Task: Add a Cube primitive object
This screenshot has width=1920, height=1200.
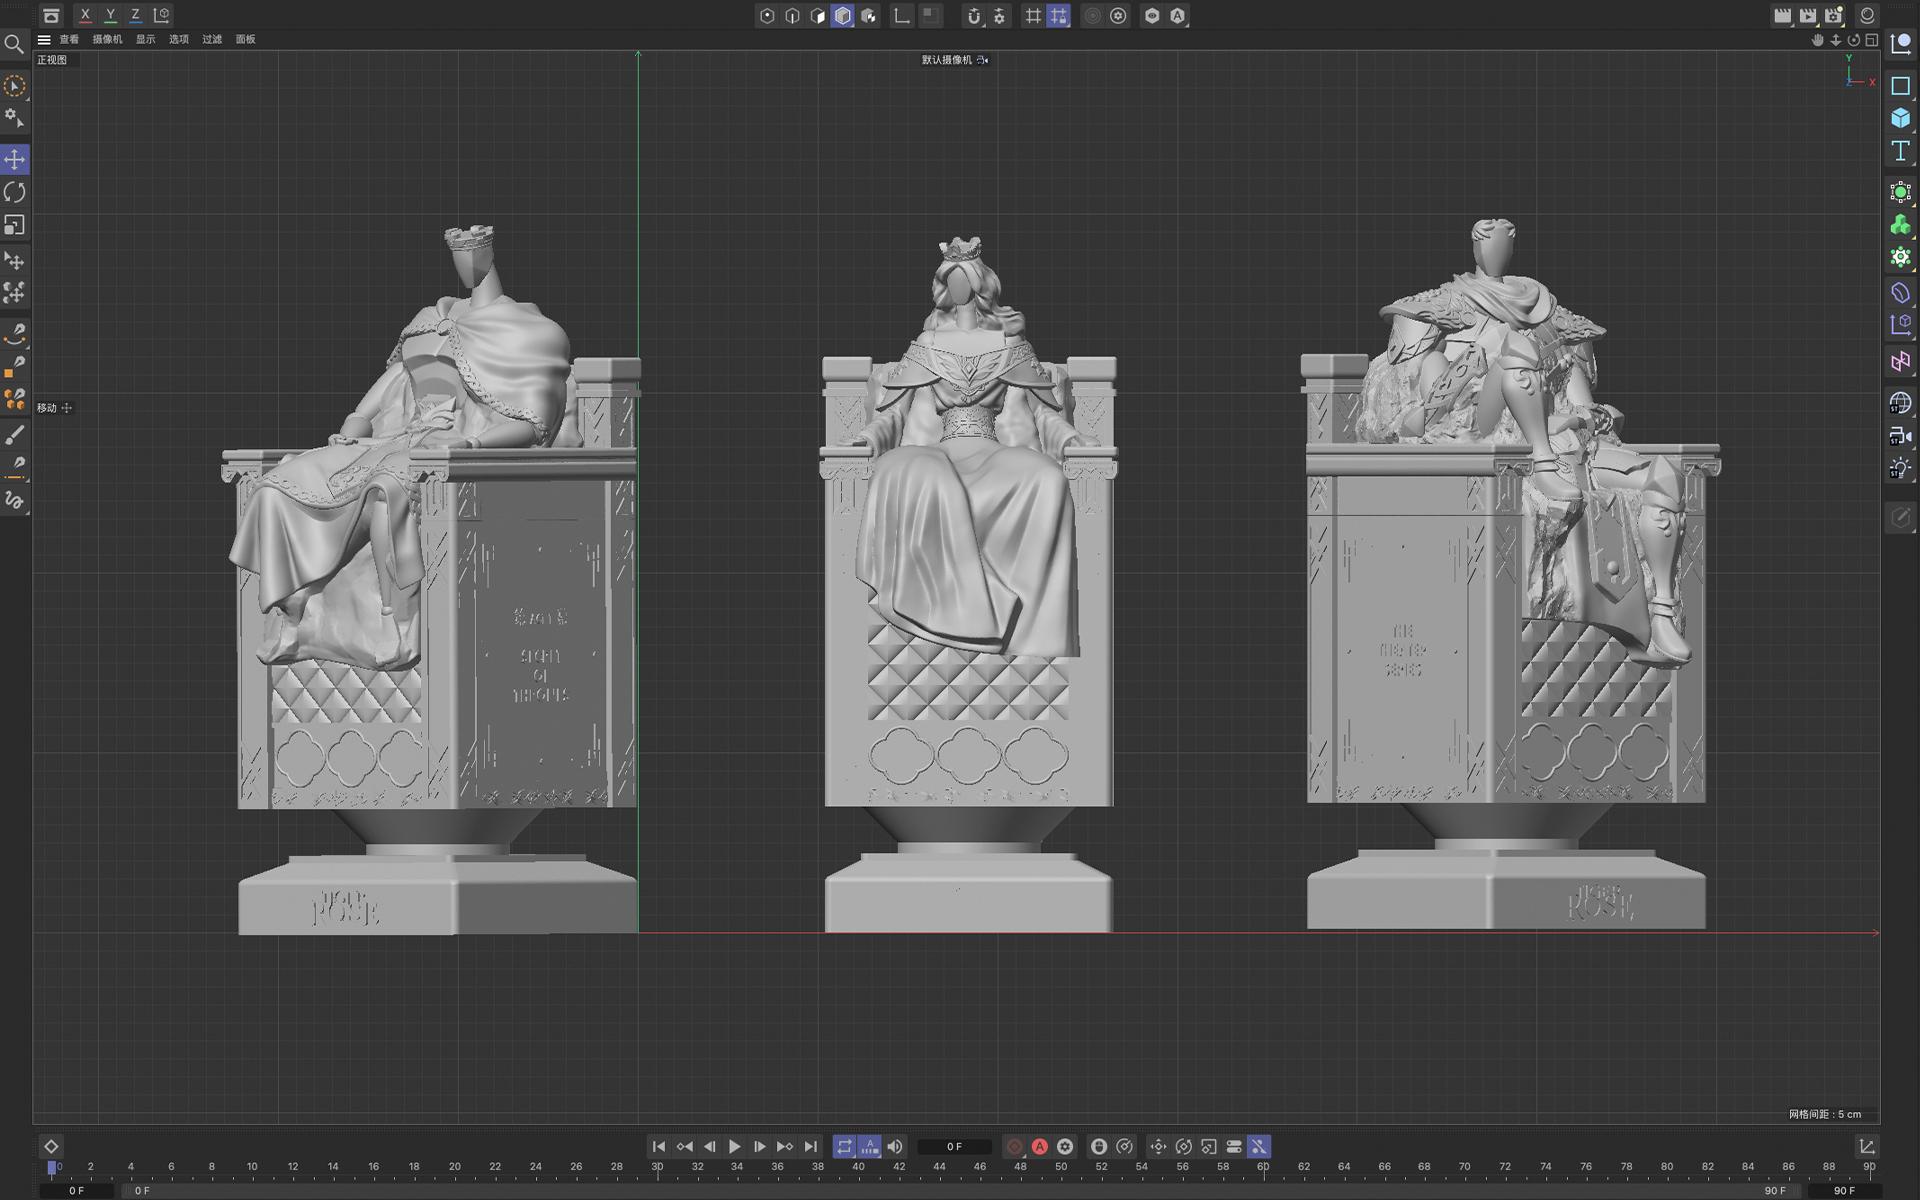Action: (x=1900, y=118)
